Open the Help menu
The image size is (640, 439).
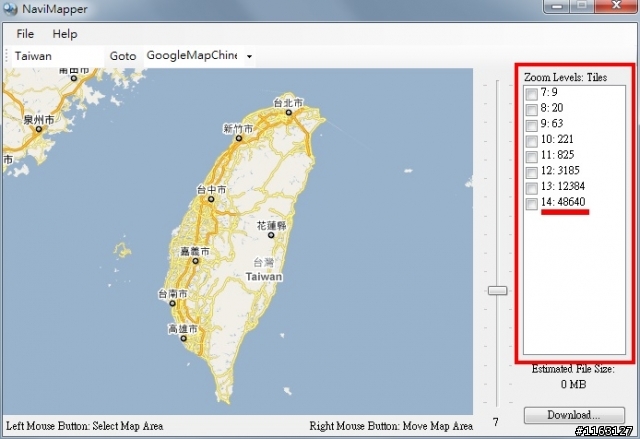pyautogui.click(x=64, y=34)
